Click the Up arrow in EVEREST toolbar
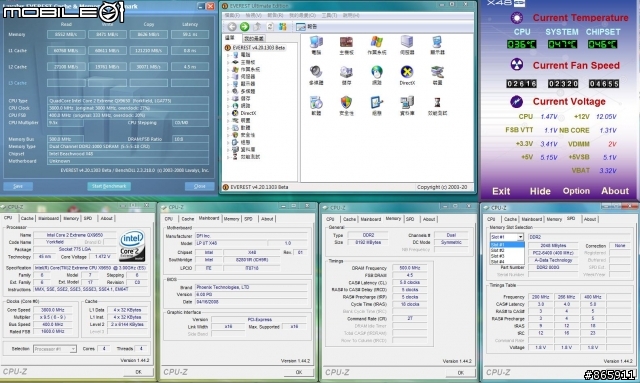The image size is (640, 383). click(x=257, y=27)
